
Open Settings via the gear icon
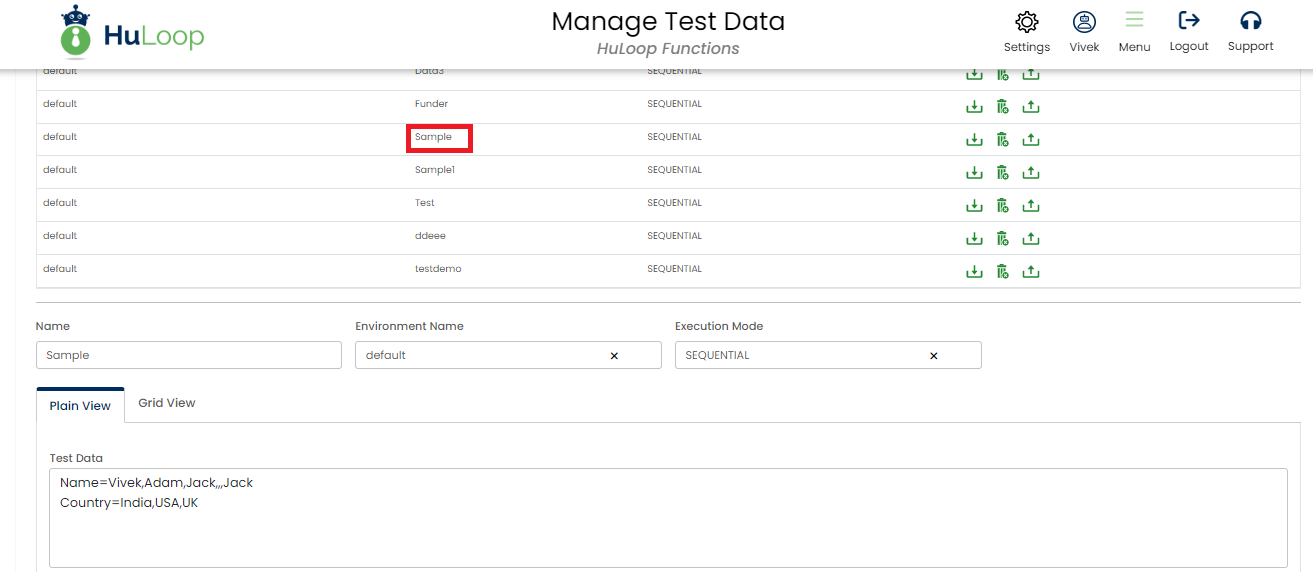point(1026,23)
